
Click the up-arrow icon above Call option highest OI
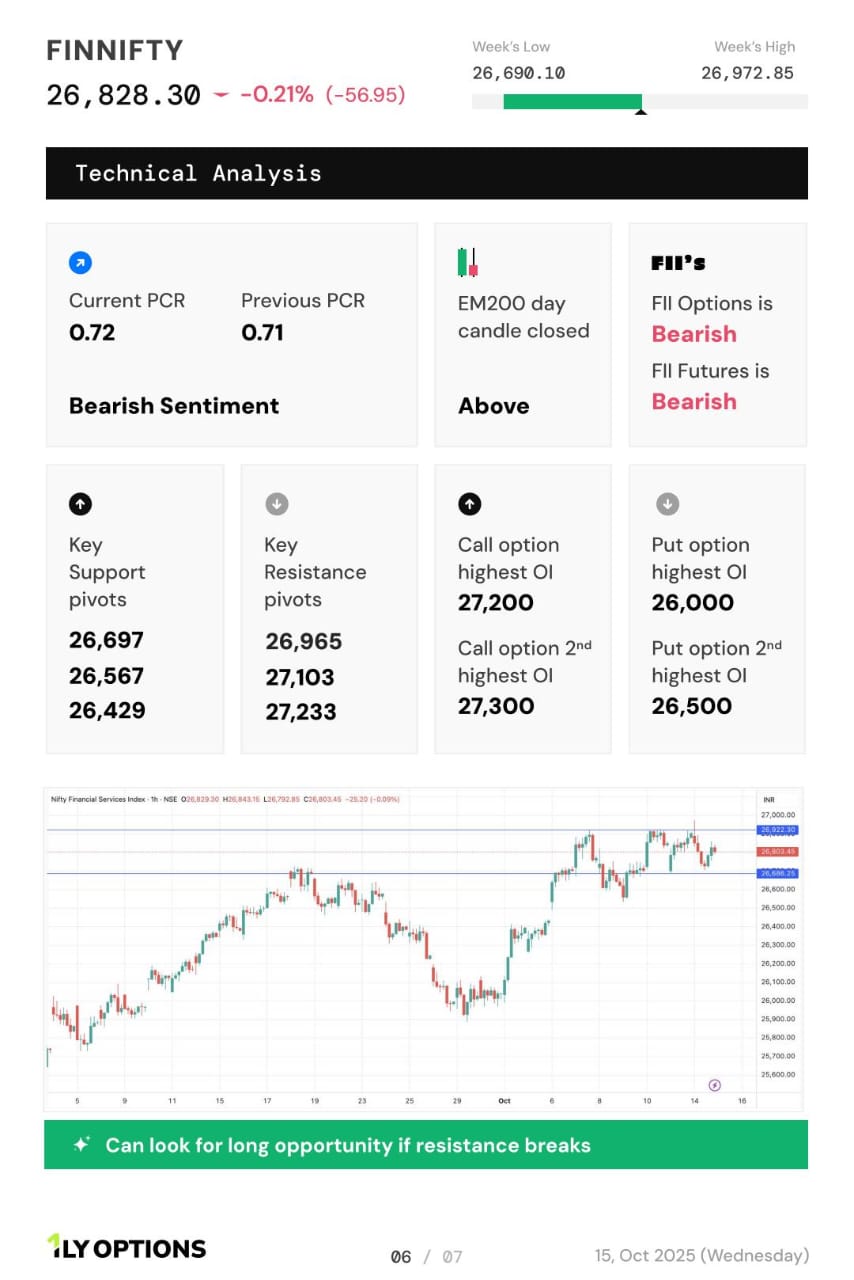(x=469, y=505)
